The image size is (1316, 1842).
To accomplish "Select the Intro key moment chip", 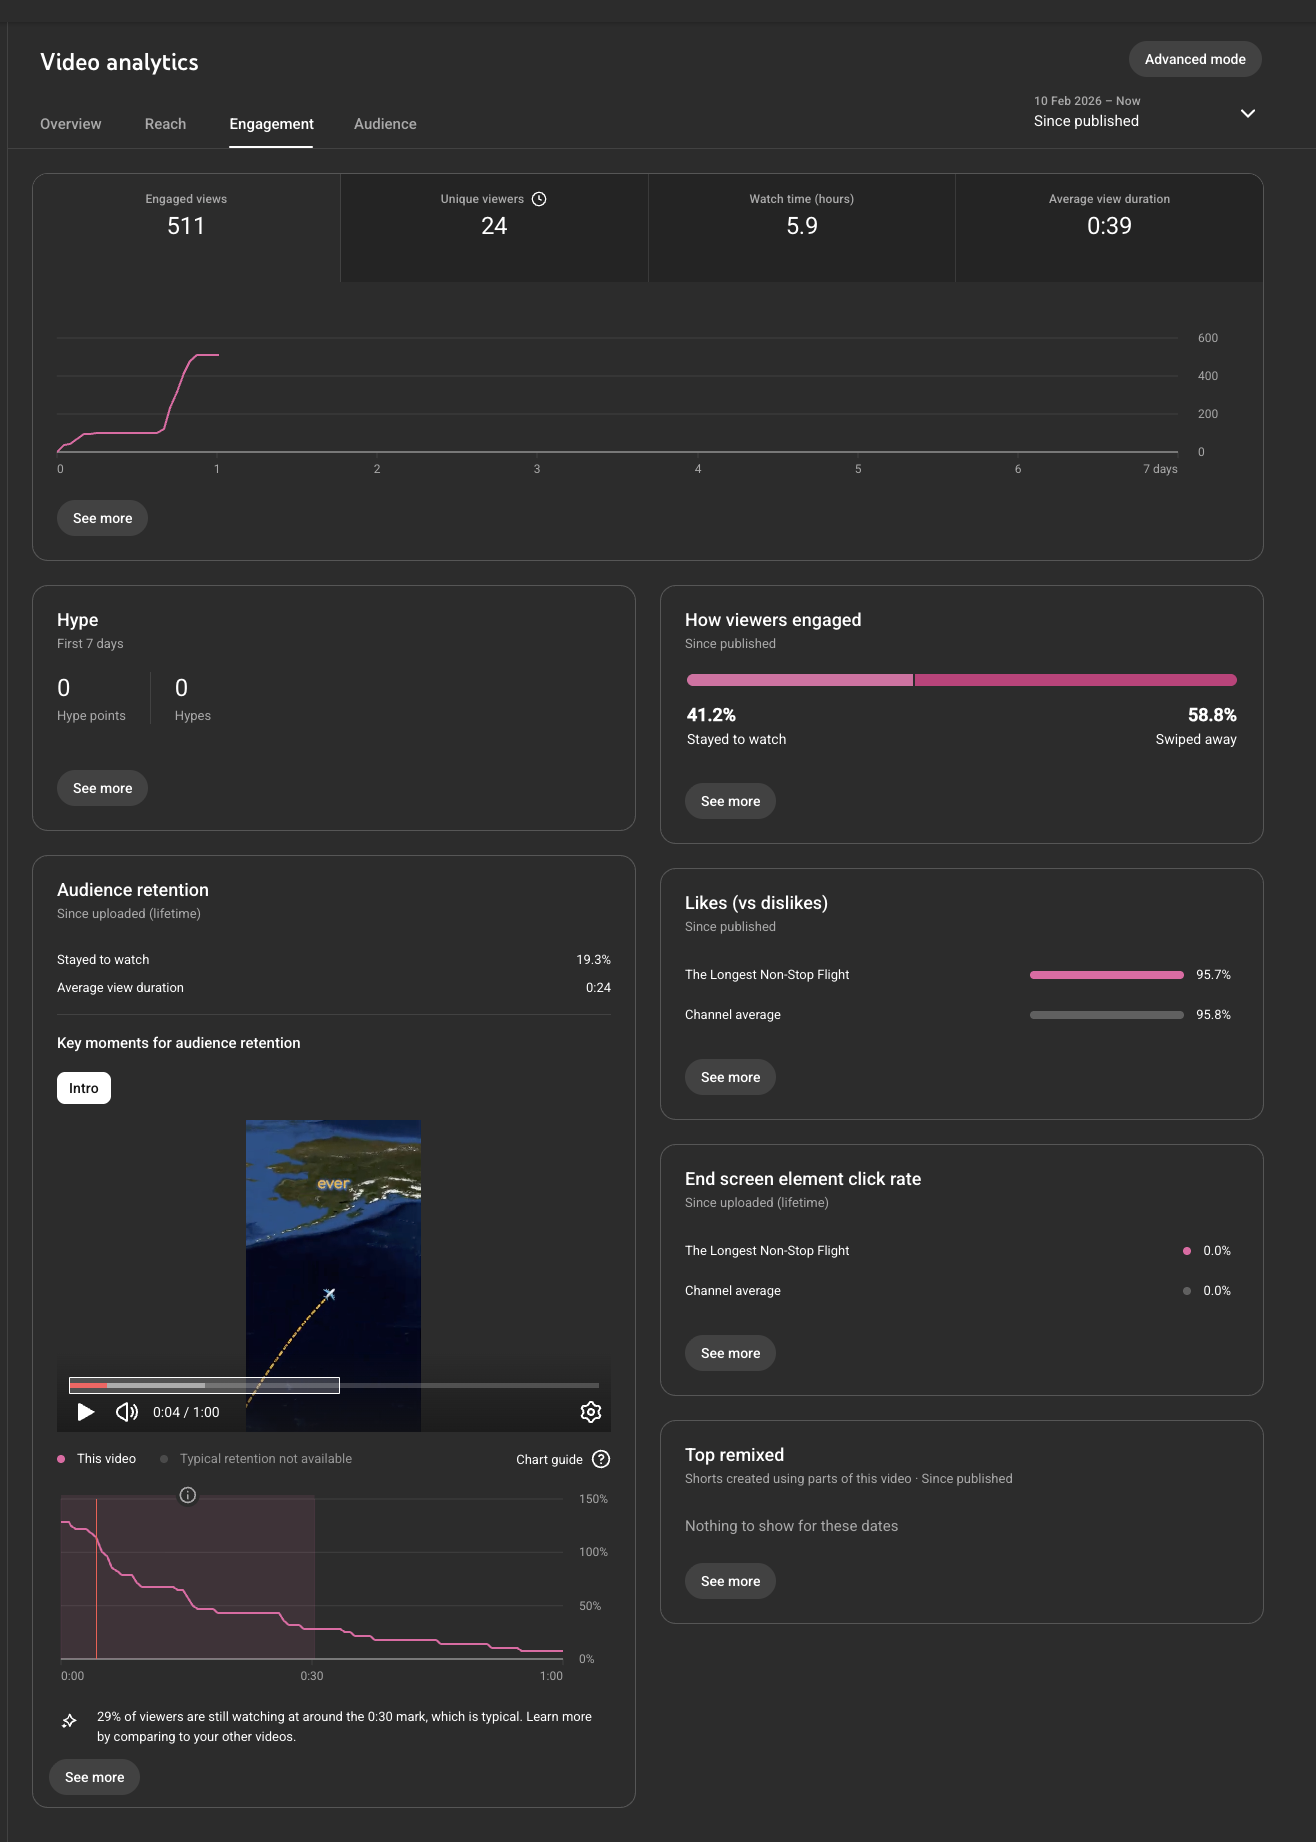I will [x=84, y=1088].
